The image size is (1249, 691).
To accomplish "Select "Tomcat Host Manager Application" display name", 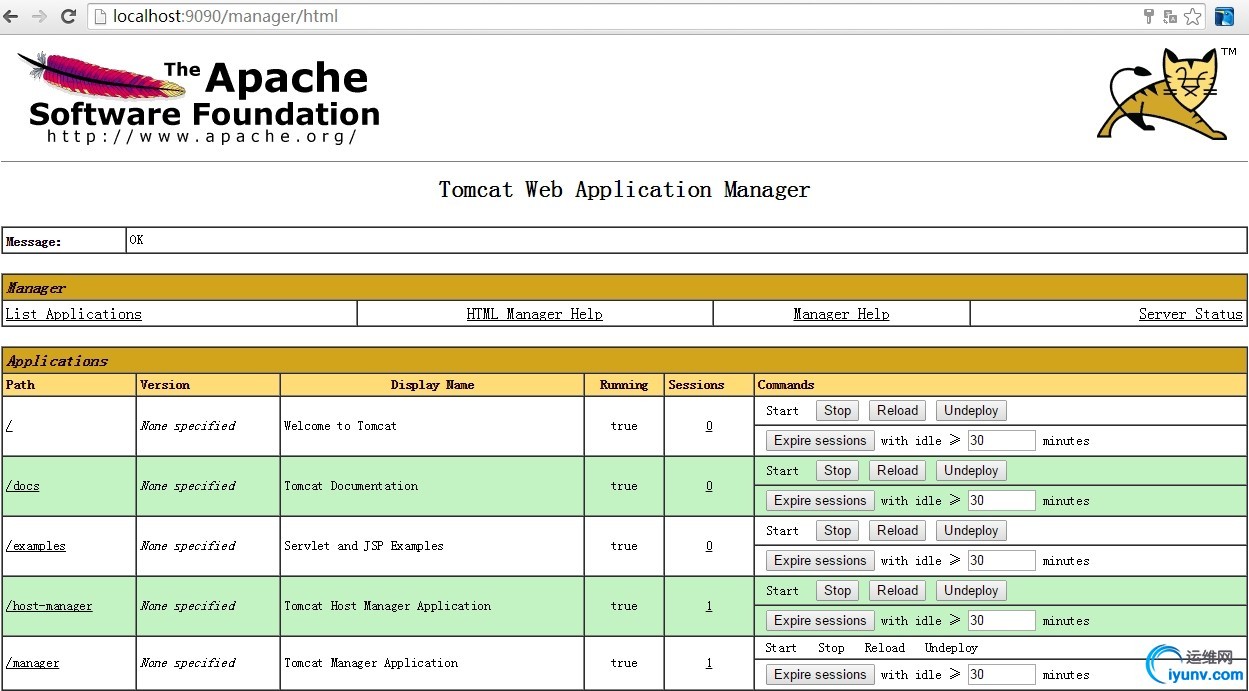I will 388,606.
